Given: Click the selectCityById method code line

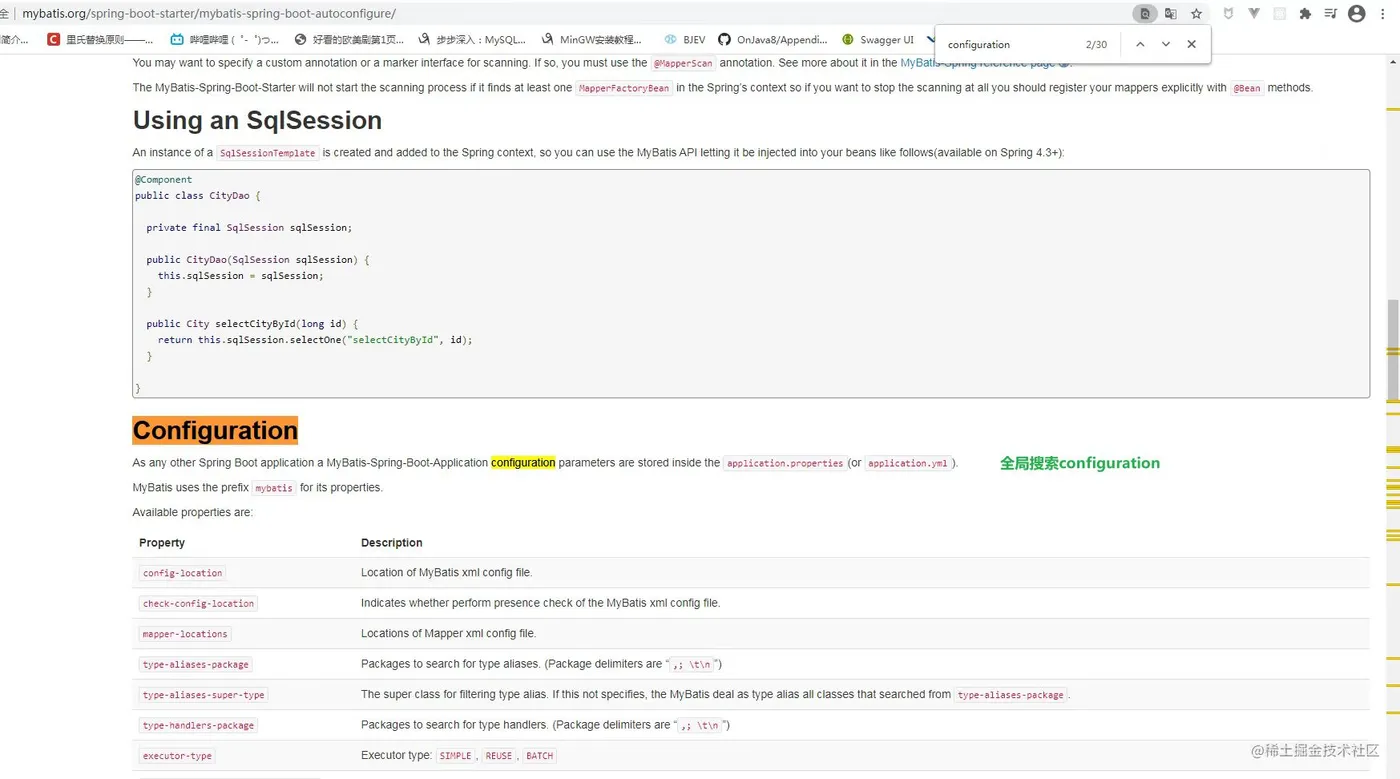Looking at the screenshot, I should pos(252,324).
